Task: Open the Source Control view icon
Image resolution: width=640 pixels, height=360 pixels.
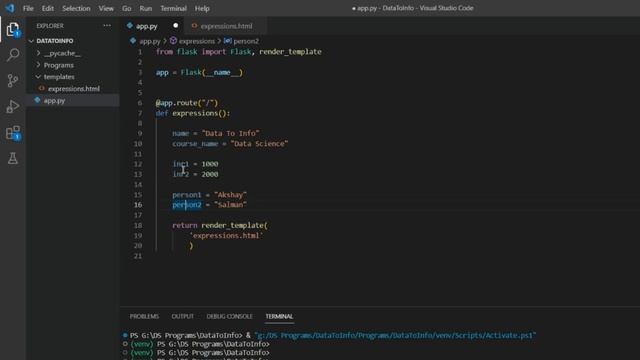Action: [x=13, y=80]
